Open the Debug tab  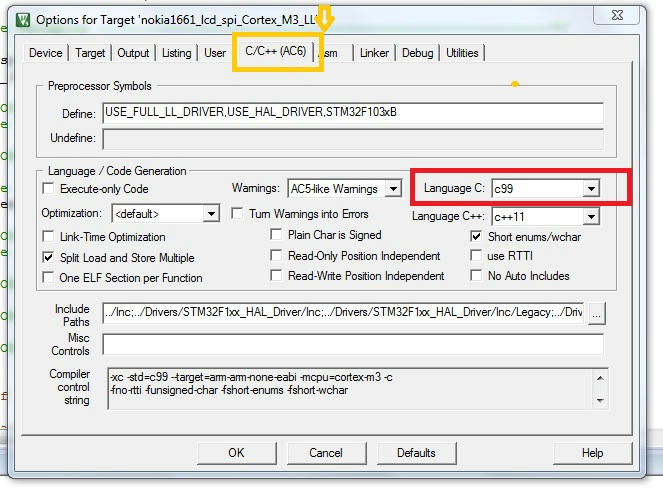click(x=418, y=53)
